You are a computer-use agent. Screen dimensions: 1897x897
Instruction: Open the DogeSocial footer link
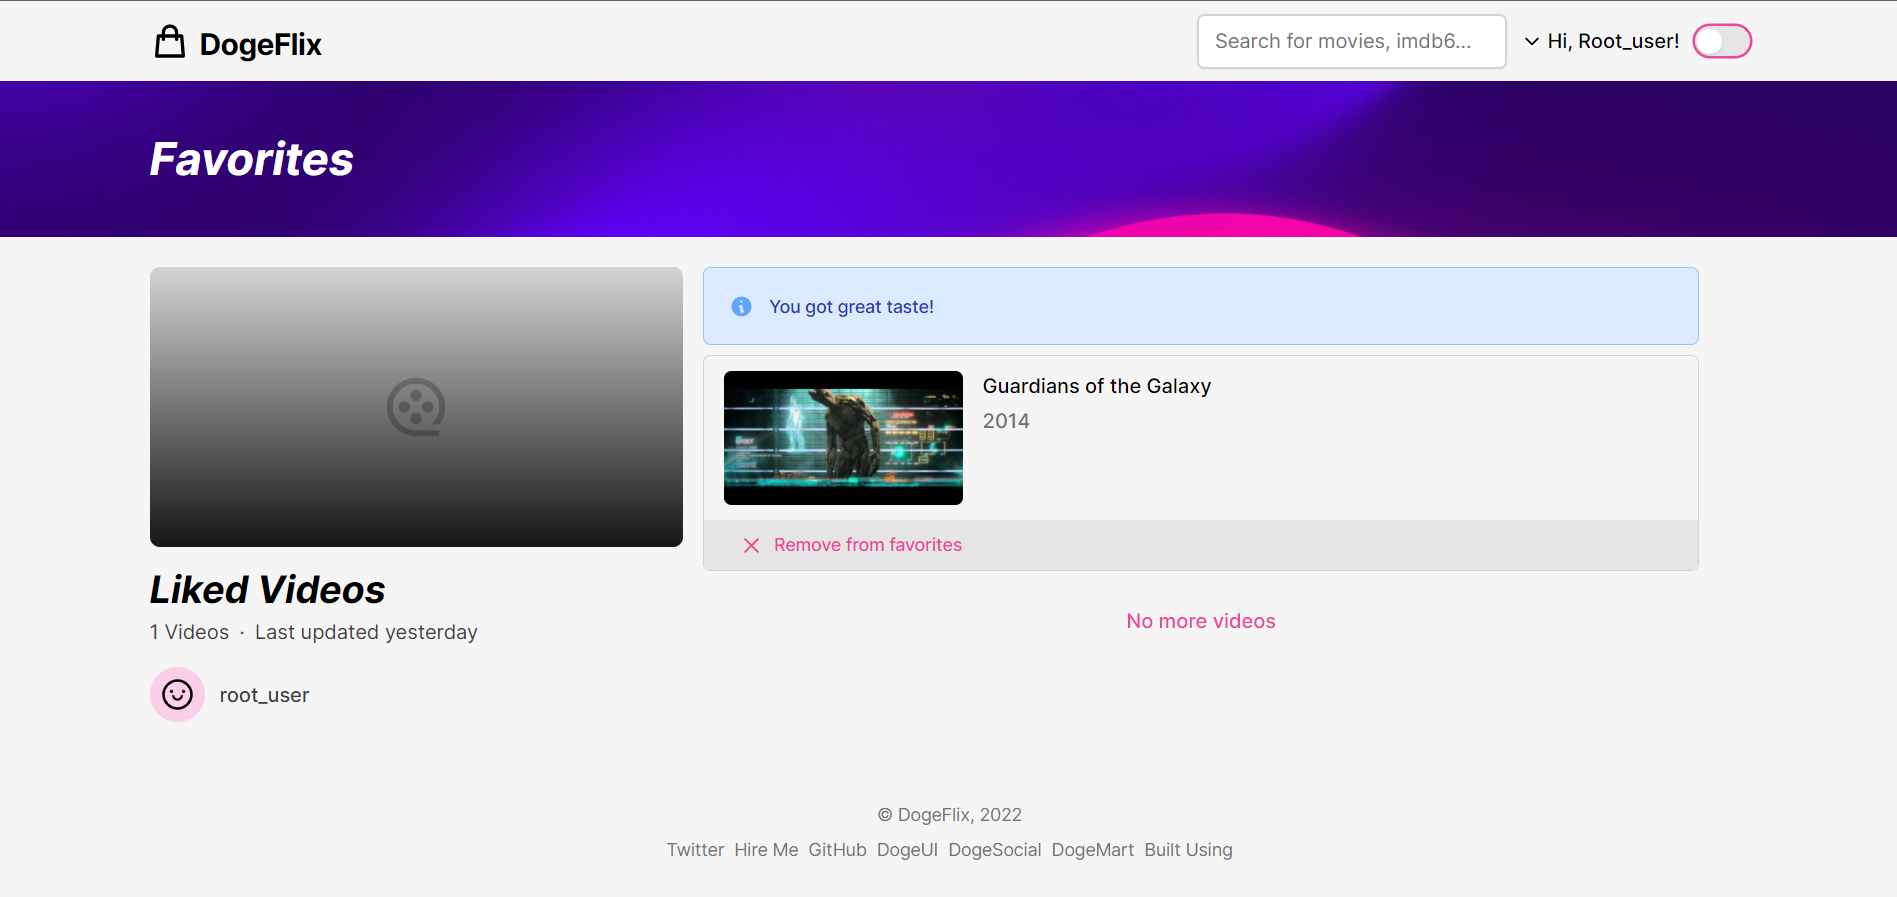994,850
